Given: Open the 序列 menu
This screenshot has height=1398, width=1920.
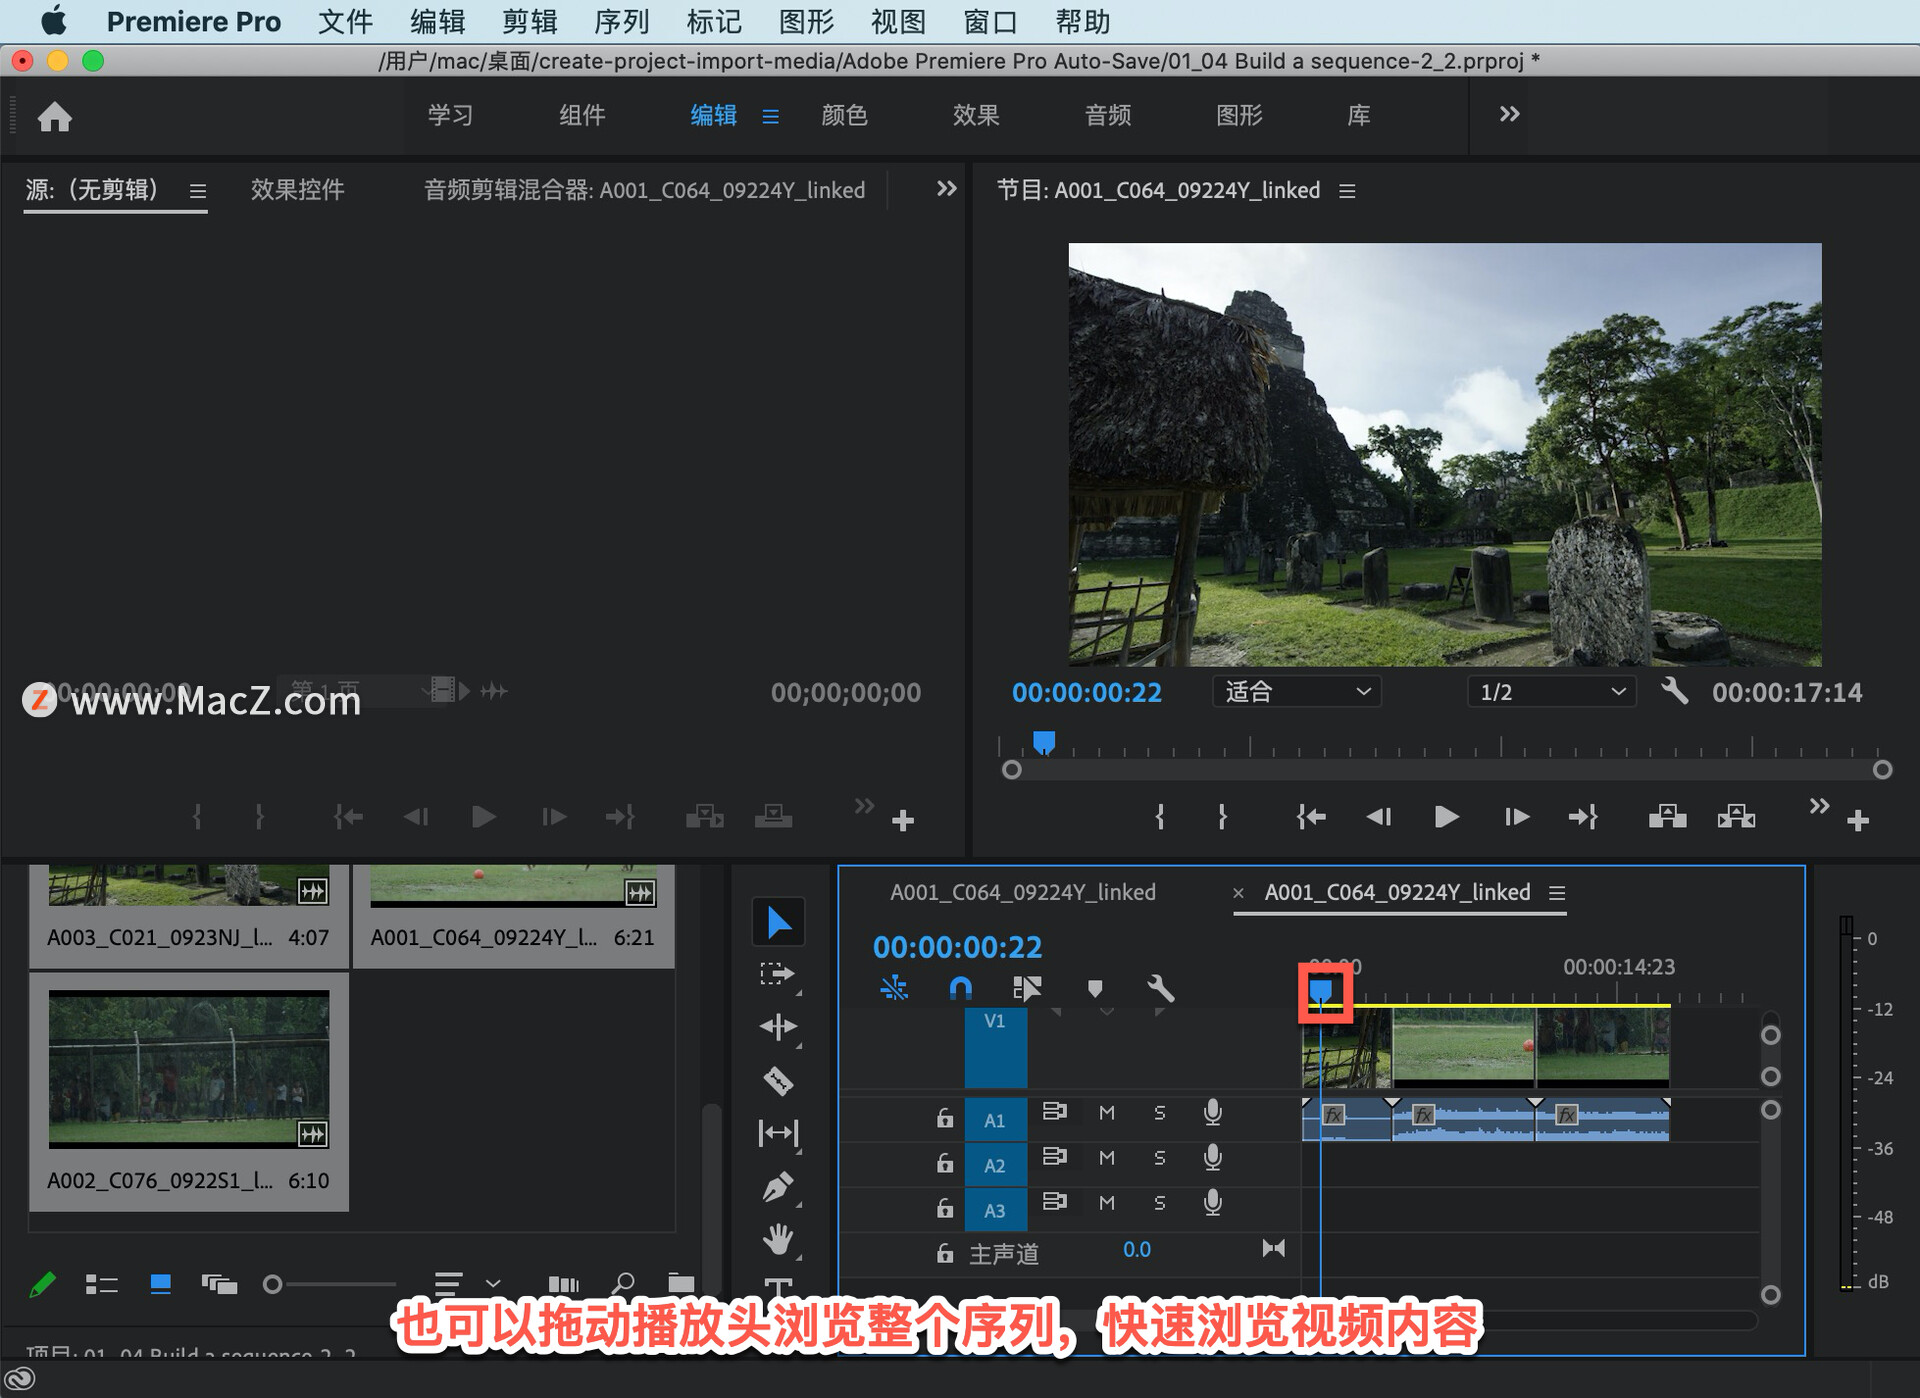Looking at the screenshot, I should 621,21.
